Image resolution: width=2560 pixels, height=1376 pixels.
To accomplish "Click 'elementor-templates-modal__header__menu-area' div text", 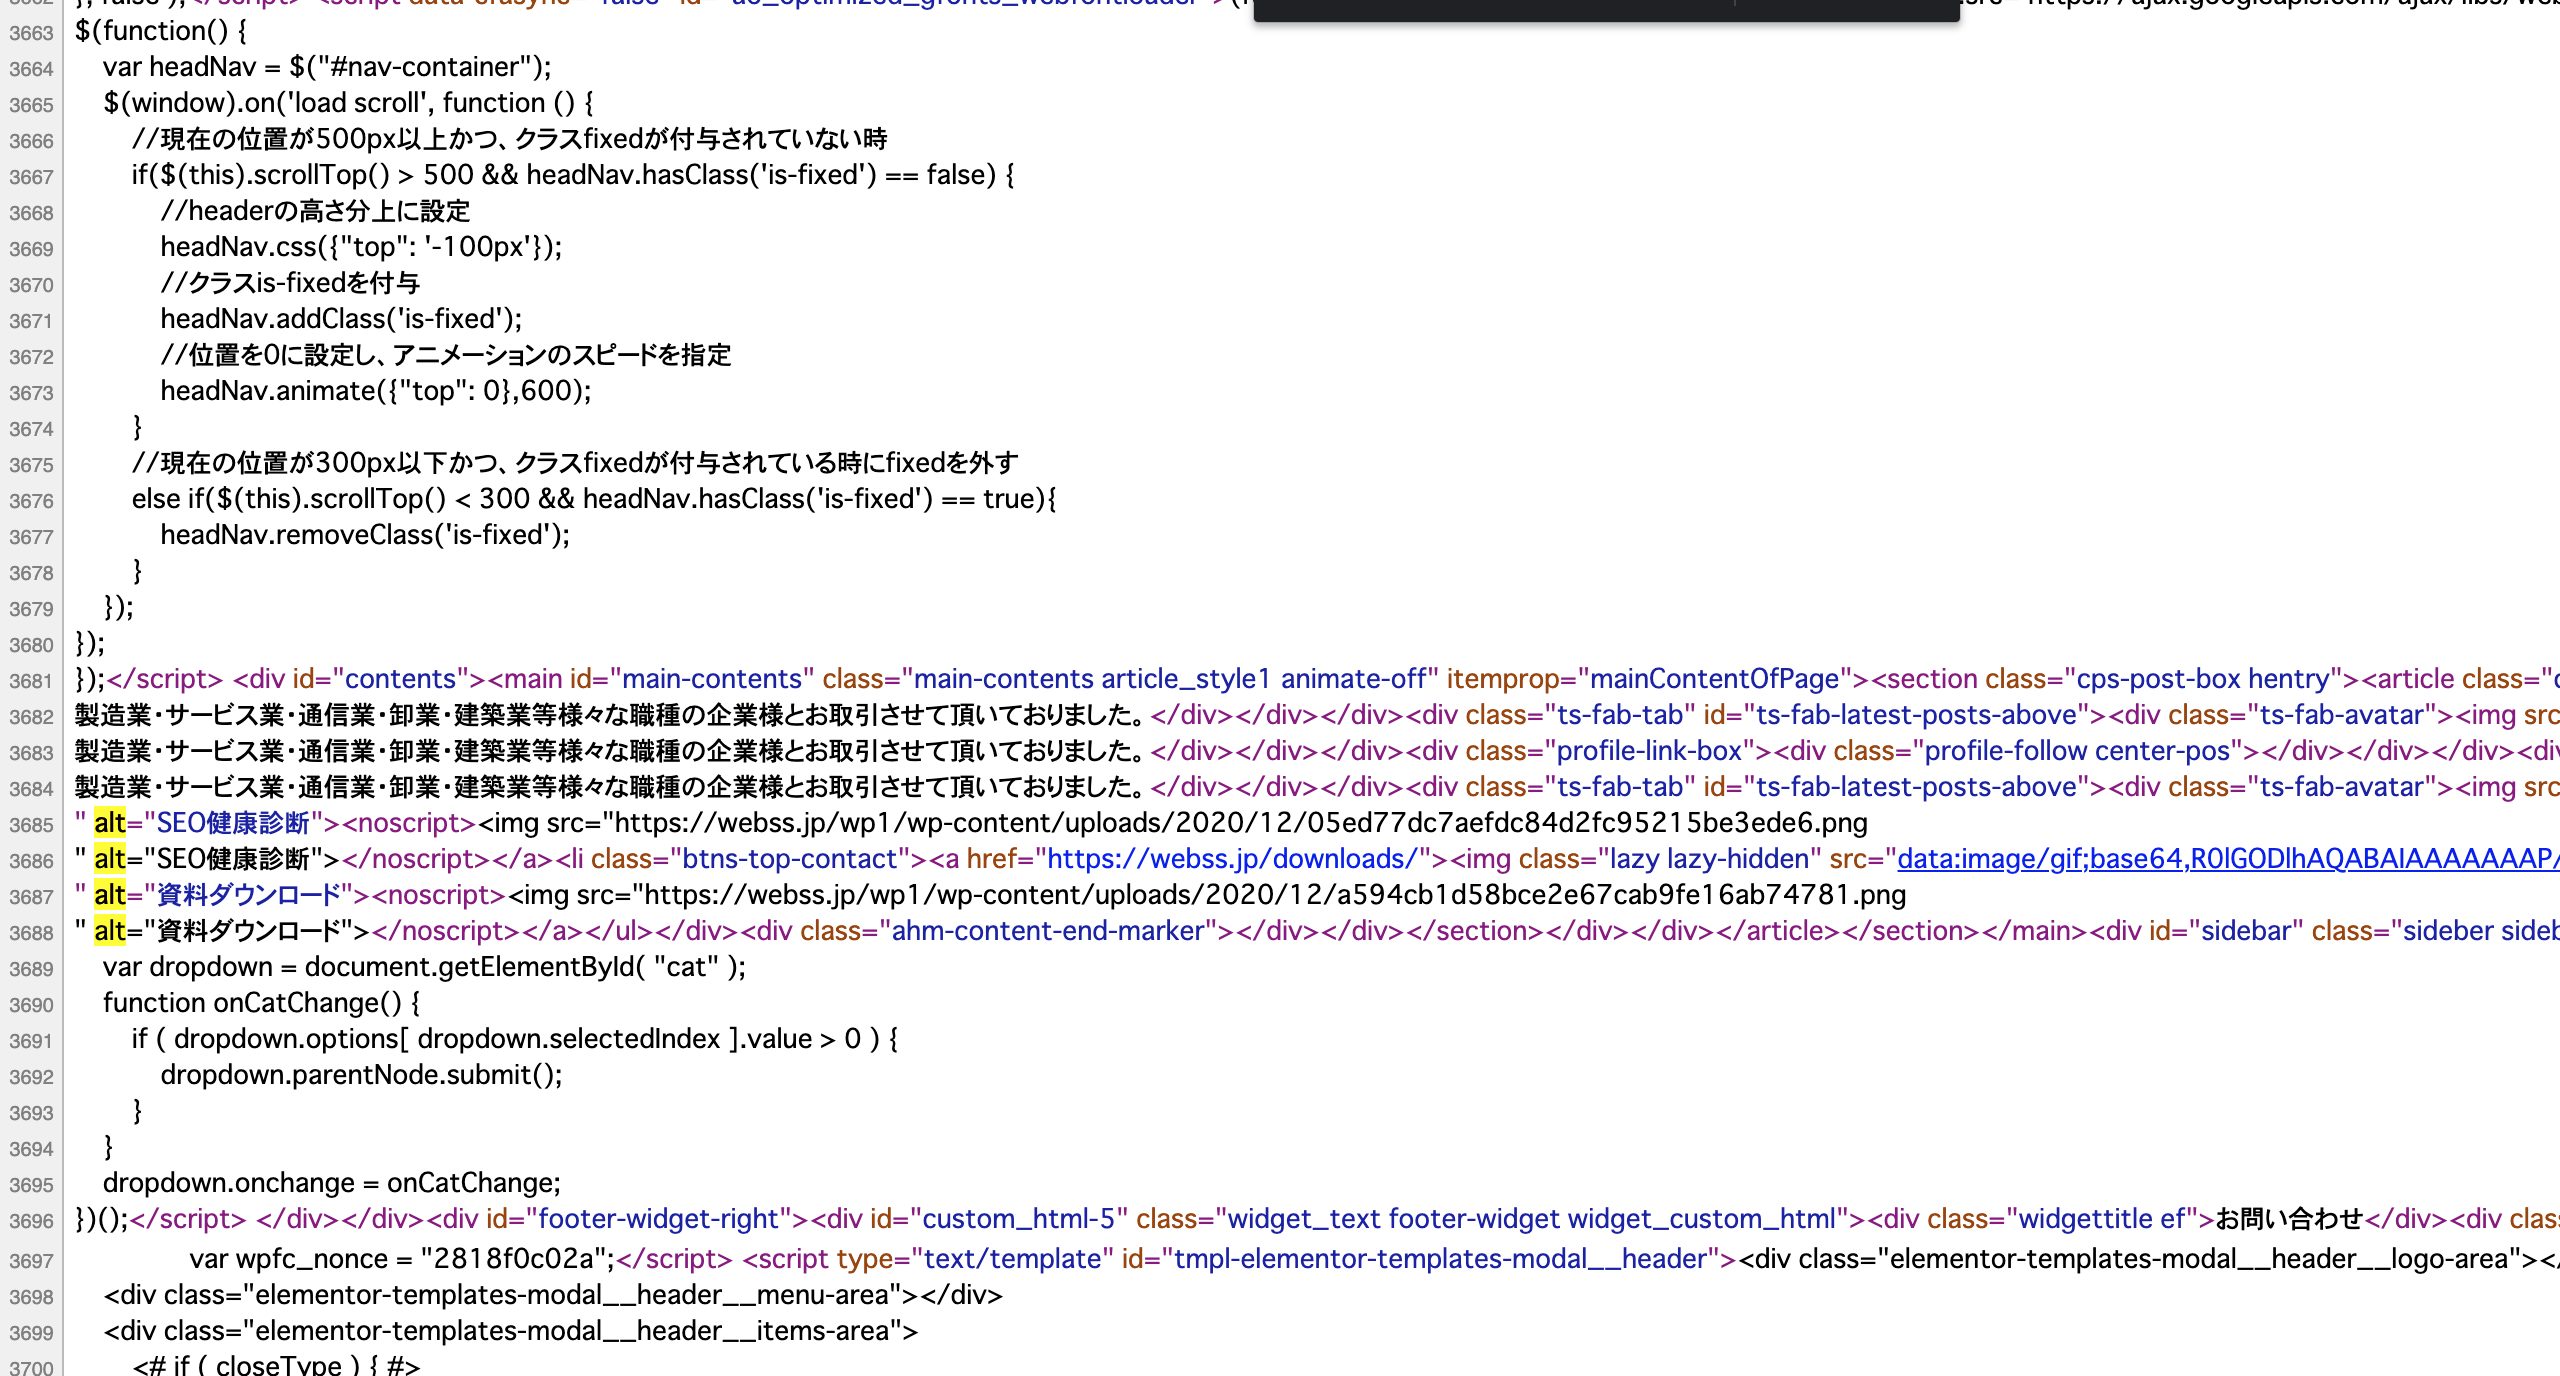I will [x=553, y=1295].
